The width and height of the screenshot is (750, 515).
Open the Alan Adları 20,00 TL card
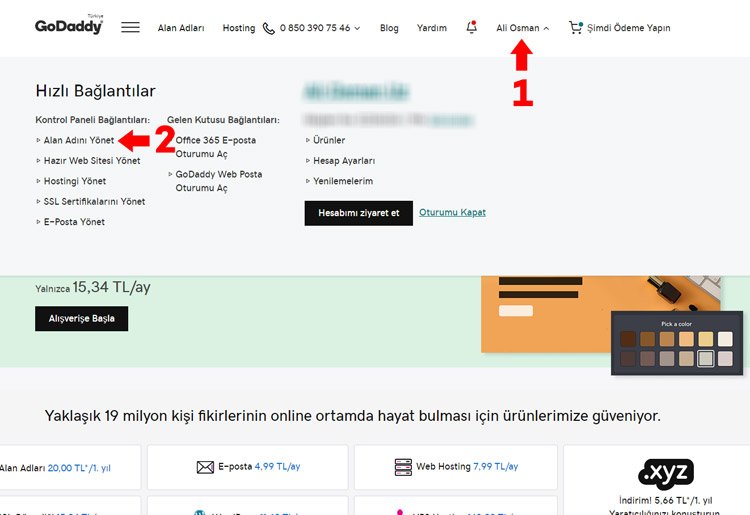click(x=70, y=467)
